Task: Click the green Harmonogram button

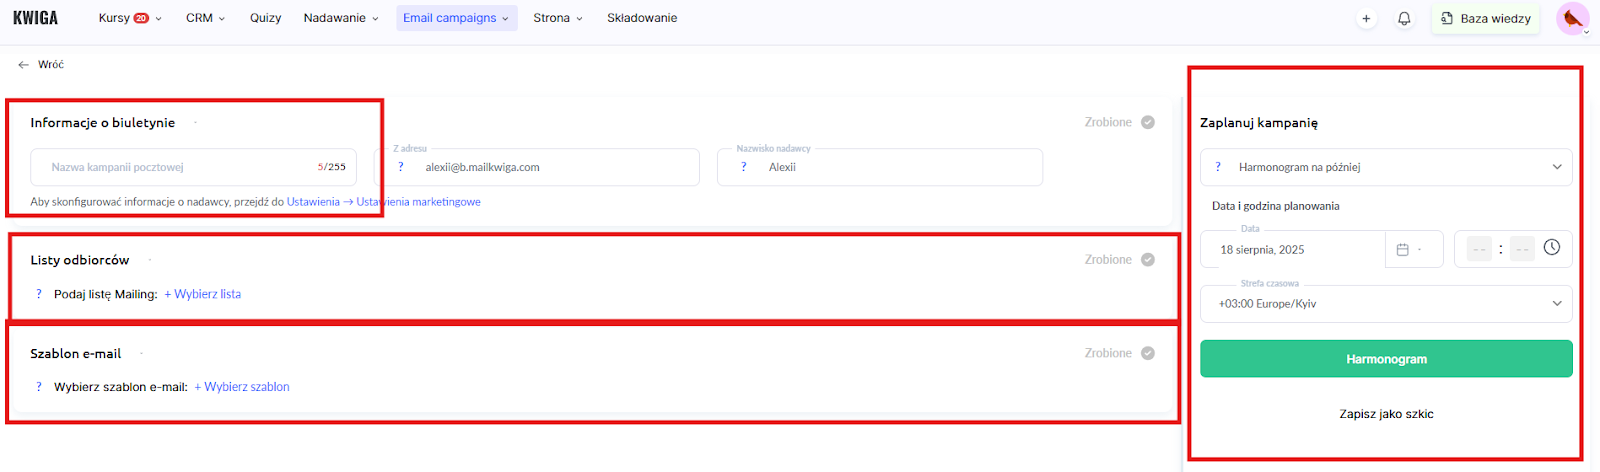Action: pos(1386,359)
